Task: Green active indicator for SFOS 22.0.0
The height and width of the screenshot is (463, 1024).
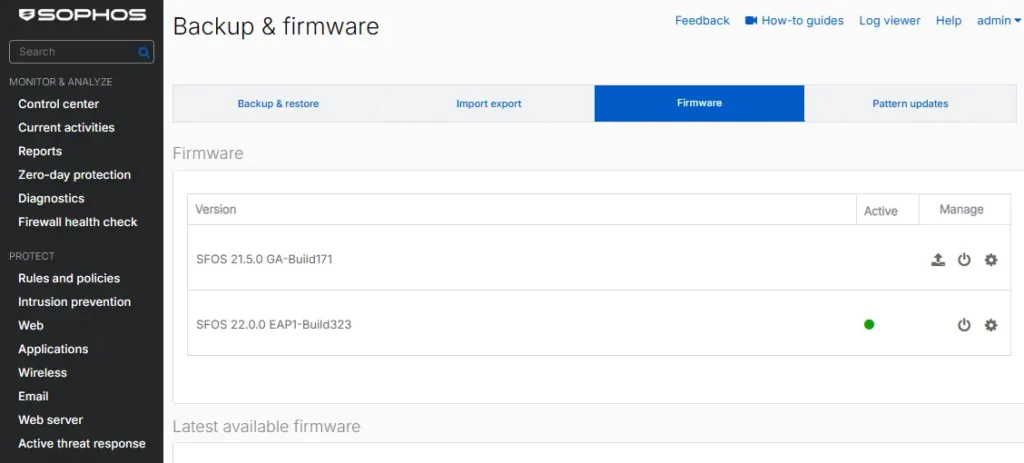Action: (x=869, y=324)
